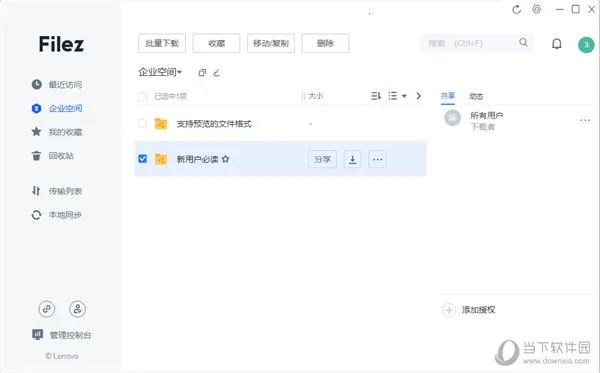Click the Filez logo

(61, 44)
